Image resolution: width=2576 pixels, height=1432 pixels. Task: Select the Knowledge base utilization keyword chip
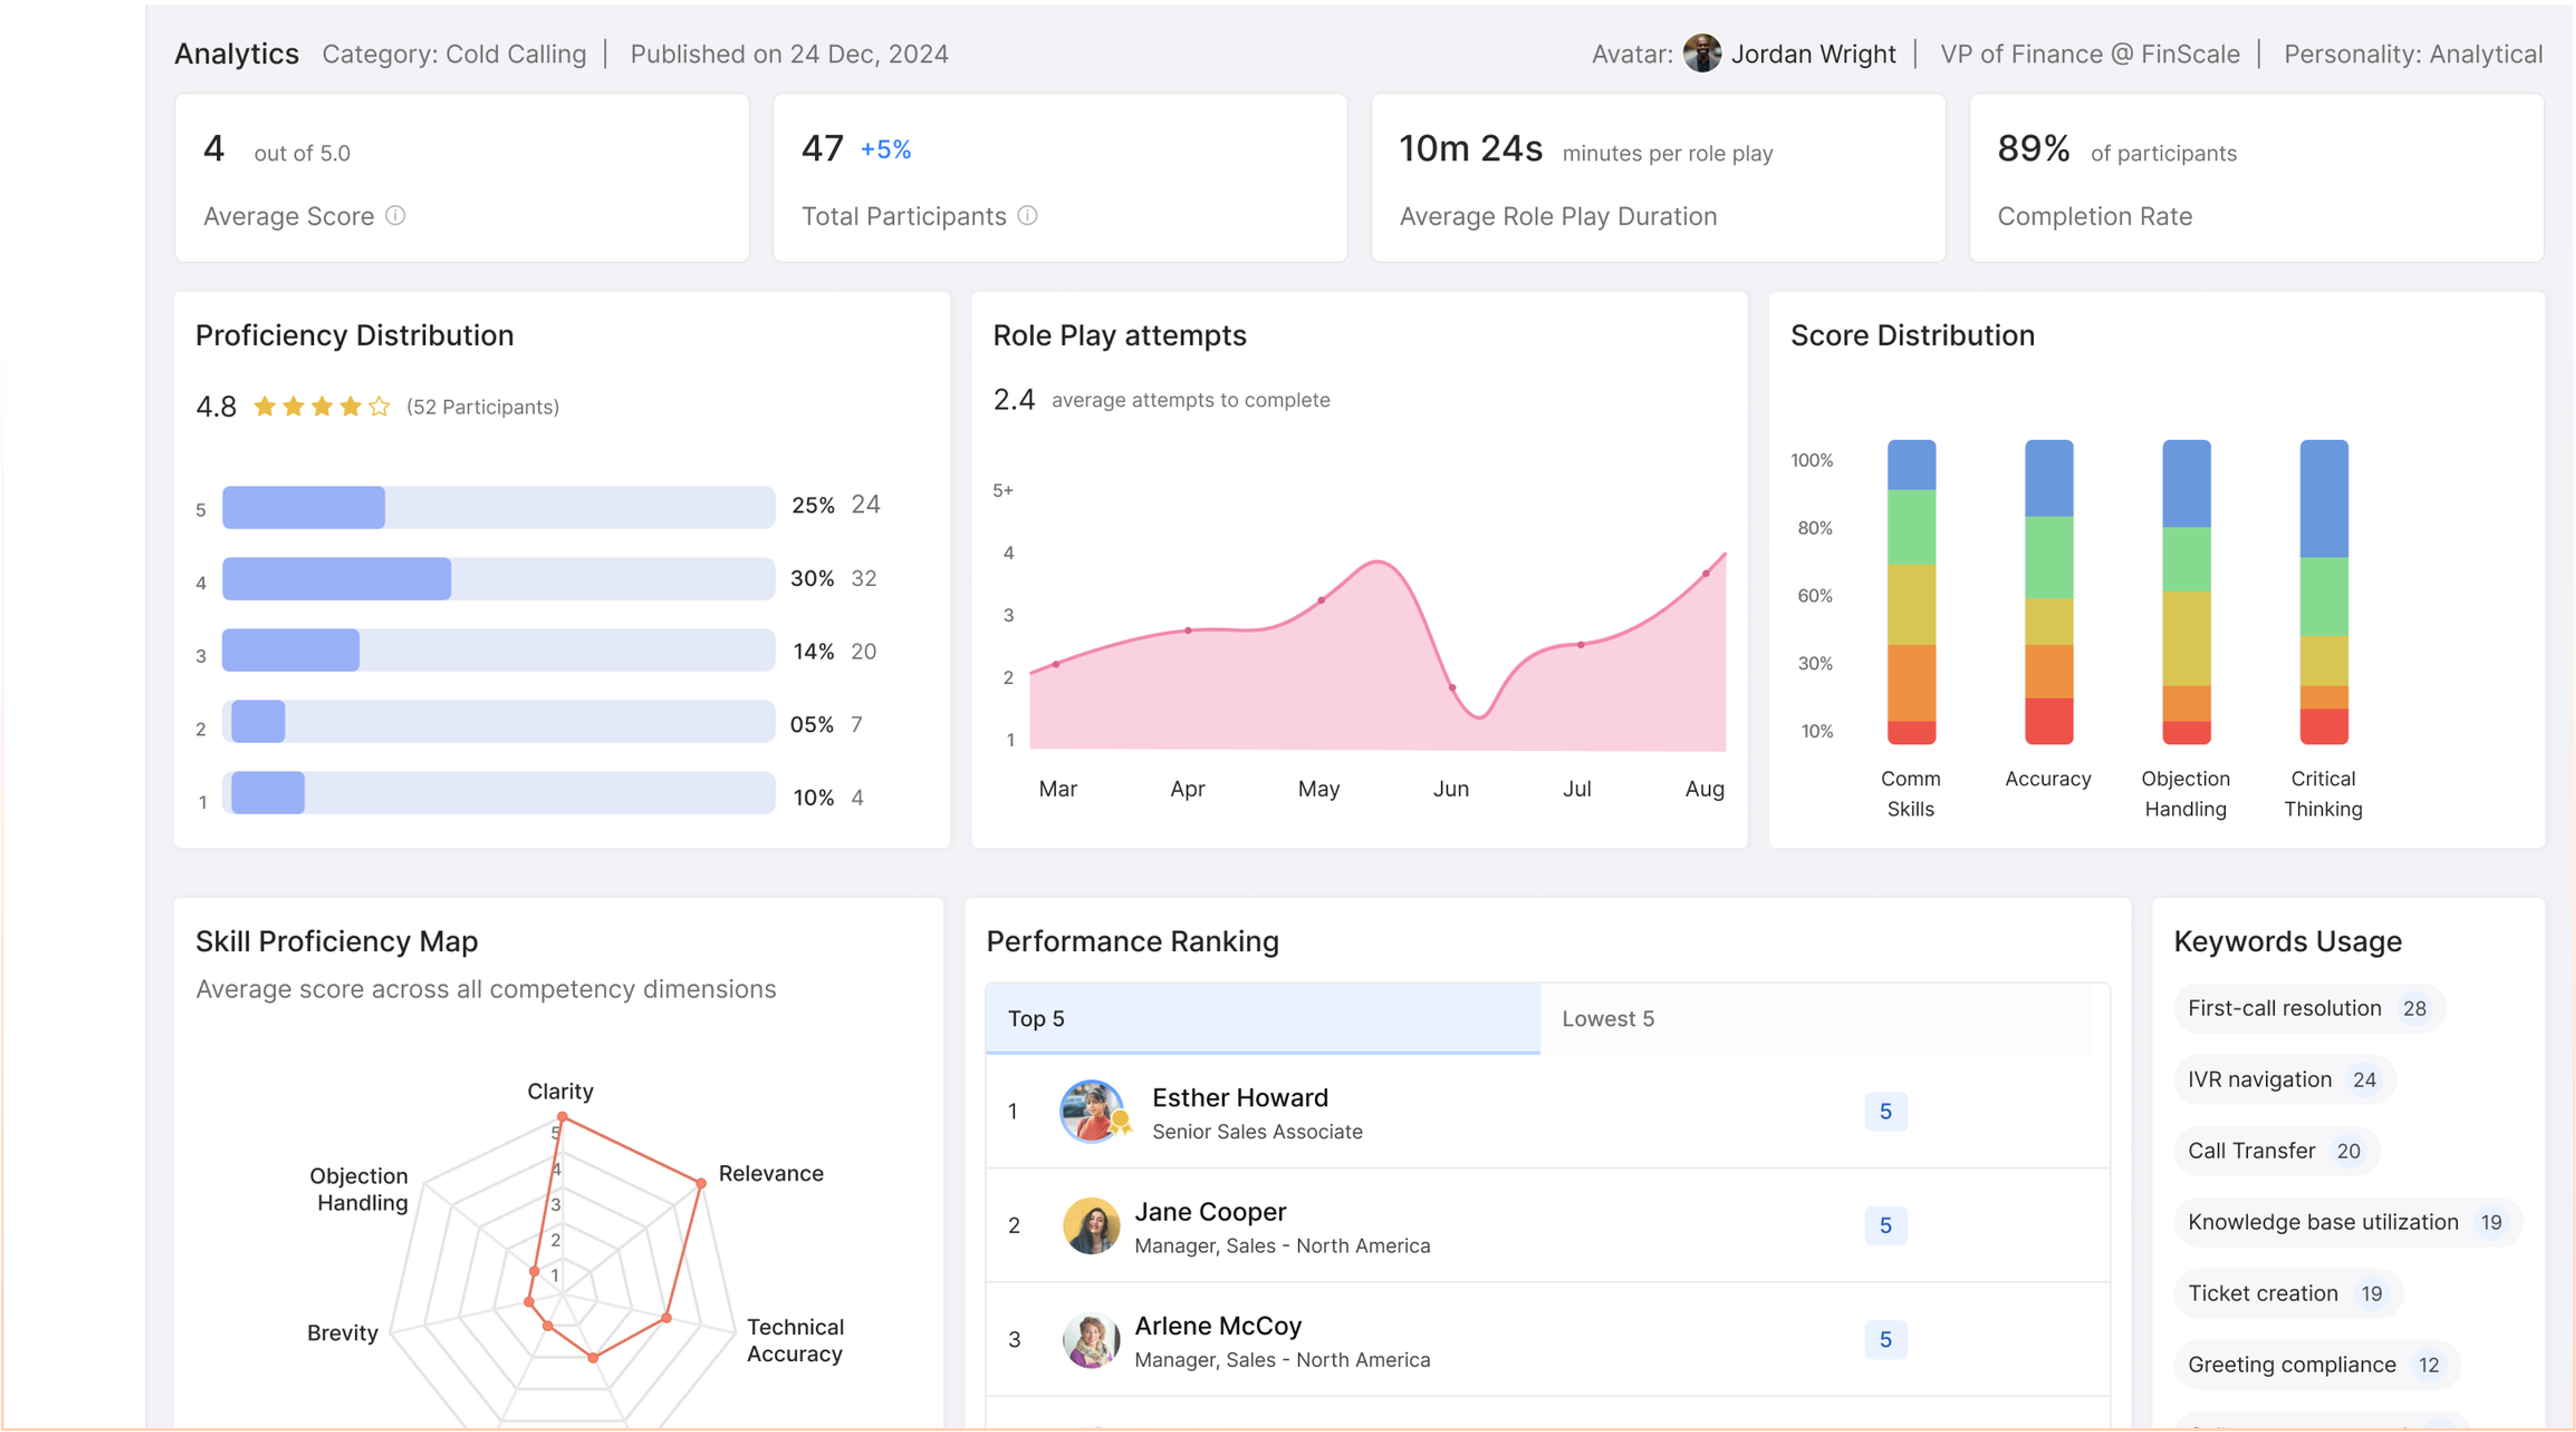2347,1222
